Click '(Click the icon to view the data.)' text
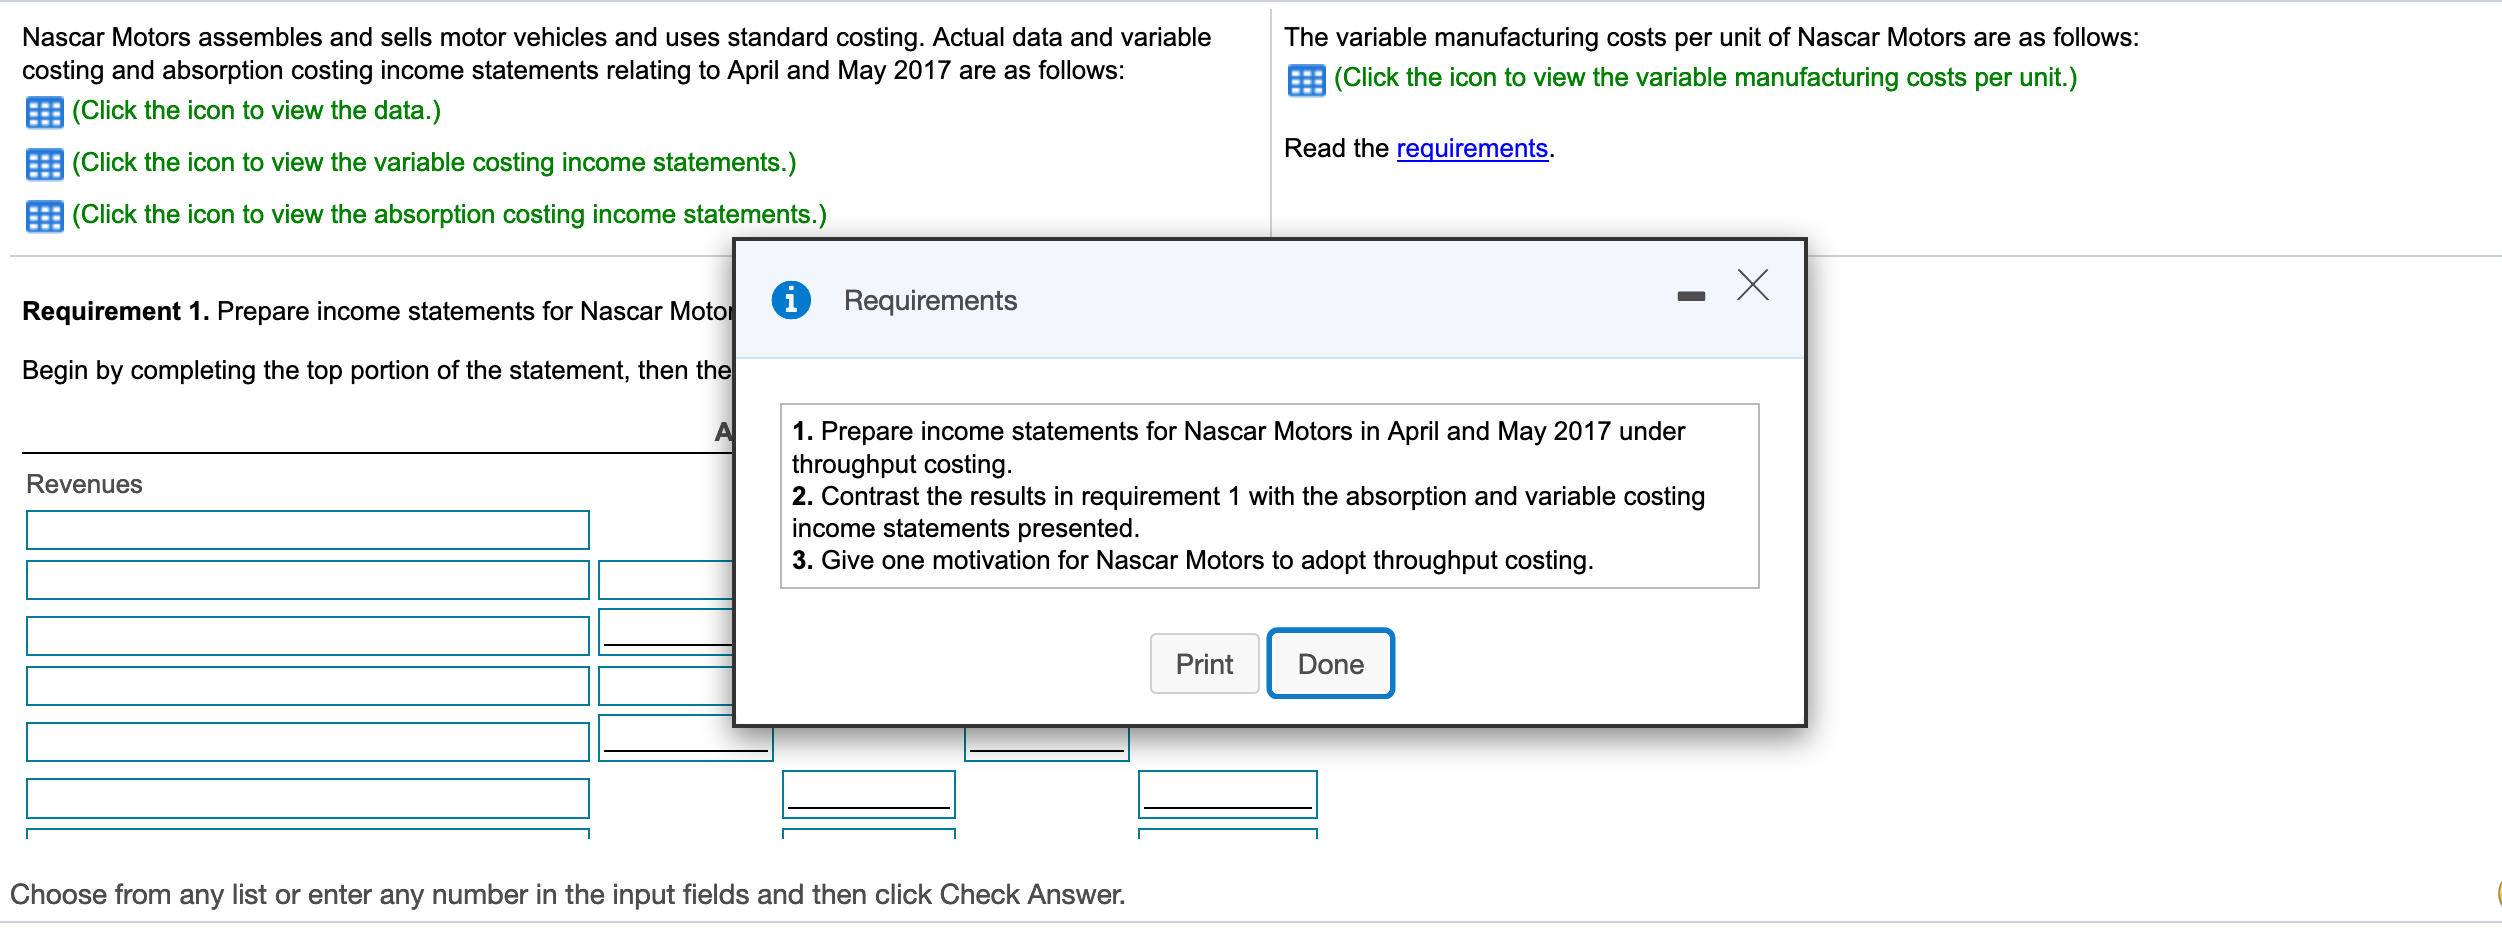This screenshot has width=2502, height=936. tap(256, 111)
